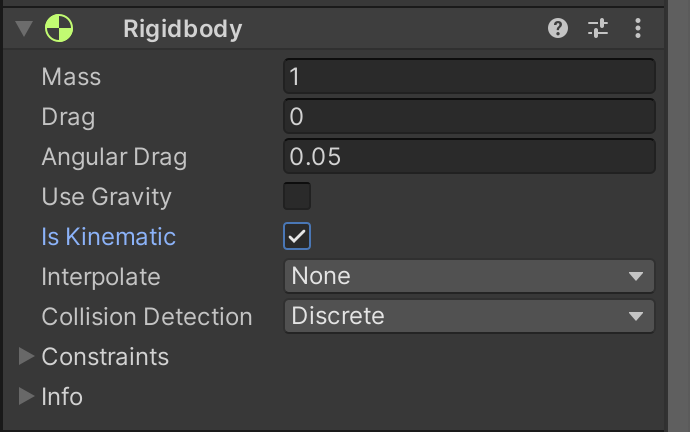Screen dimensions: 690x432
Task: Click the Drag value field
Action: click(x=469, y=116)
